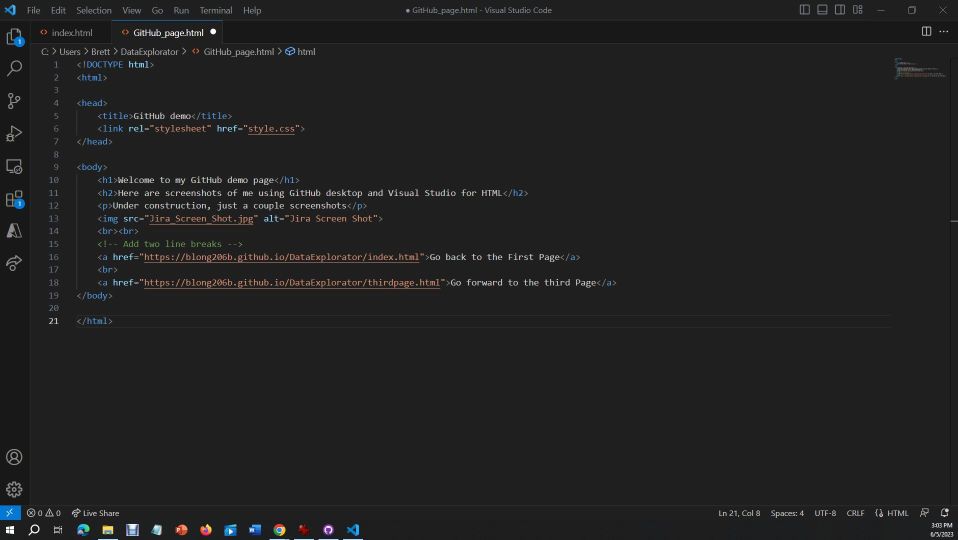Screen dimensions: 958x540
Task: Click the DataExplorator breadcrumb segment
Action: coord(149,52)
